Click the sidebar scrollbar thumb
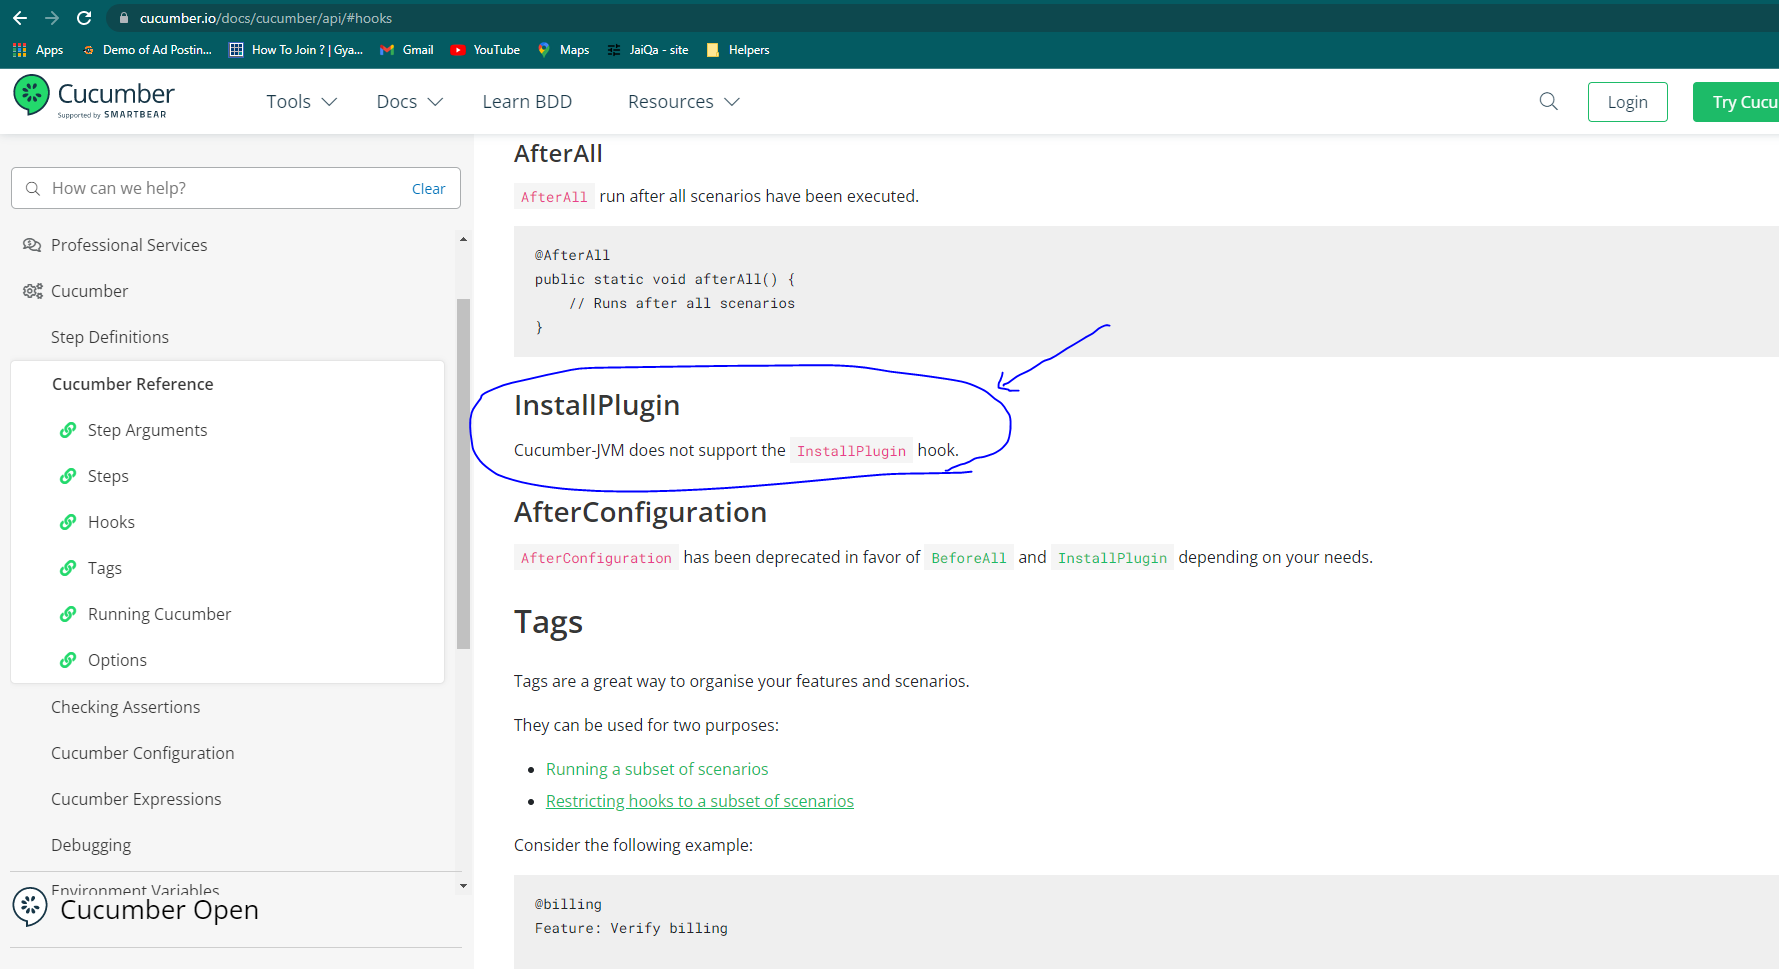This screenshot has height=969, width=1779. (463, 474)
